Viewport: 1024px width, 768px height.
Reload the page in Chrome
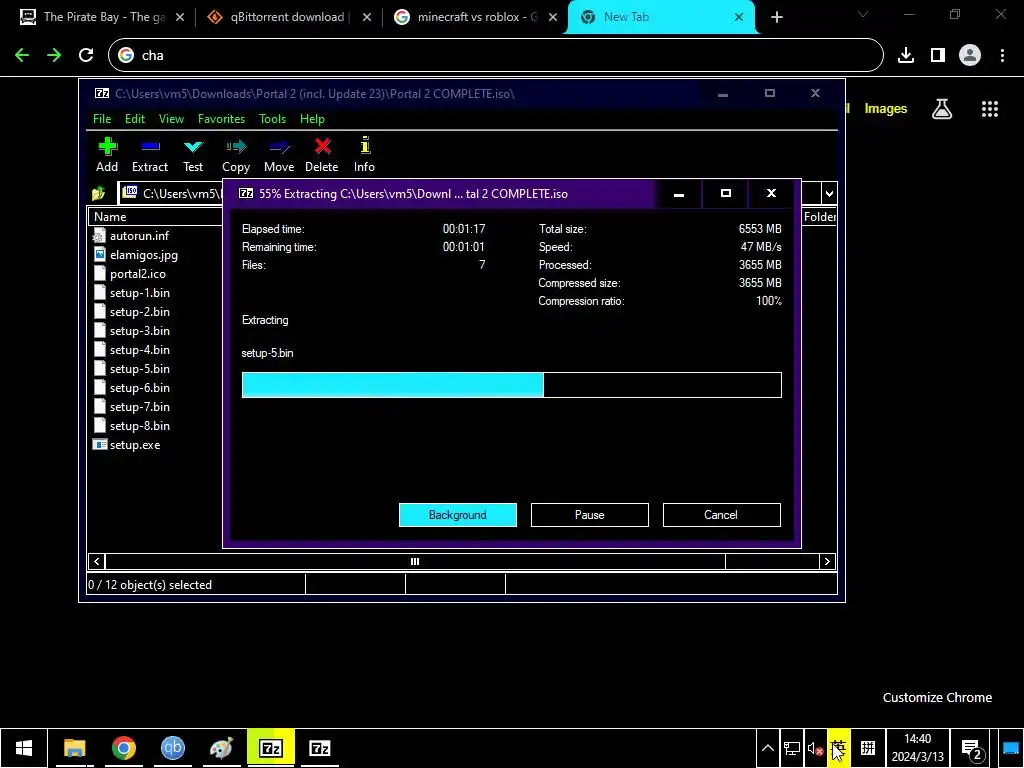click(86, 56)
